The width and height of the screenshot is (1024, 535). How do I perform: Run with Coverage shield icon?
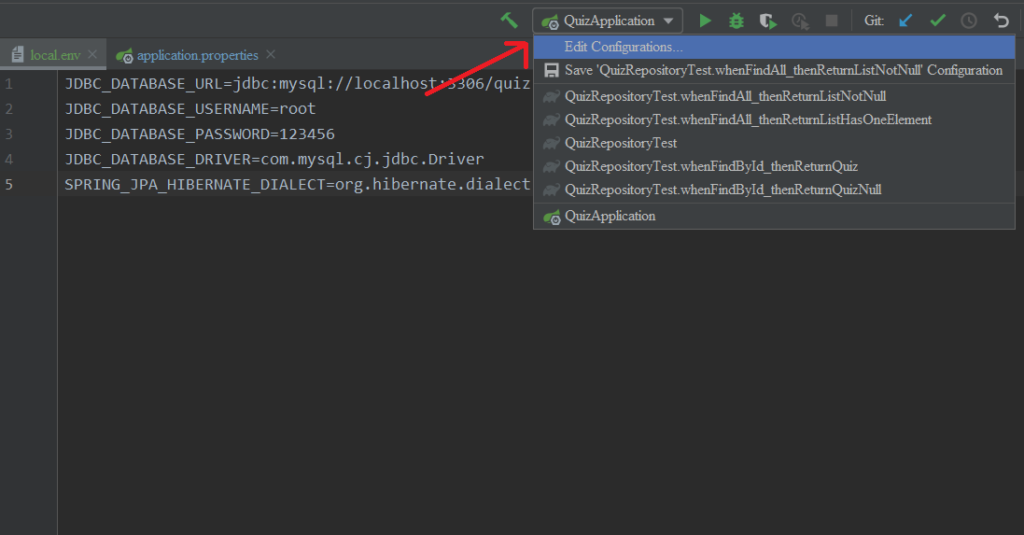pos(767,20)
